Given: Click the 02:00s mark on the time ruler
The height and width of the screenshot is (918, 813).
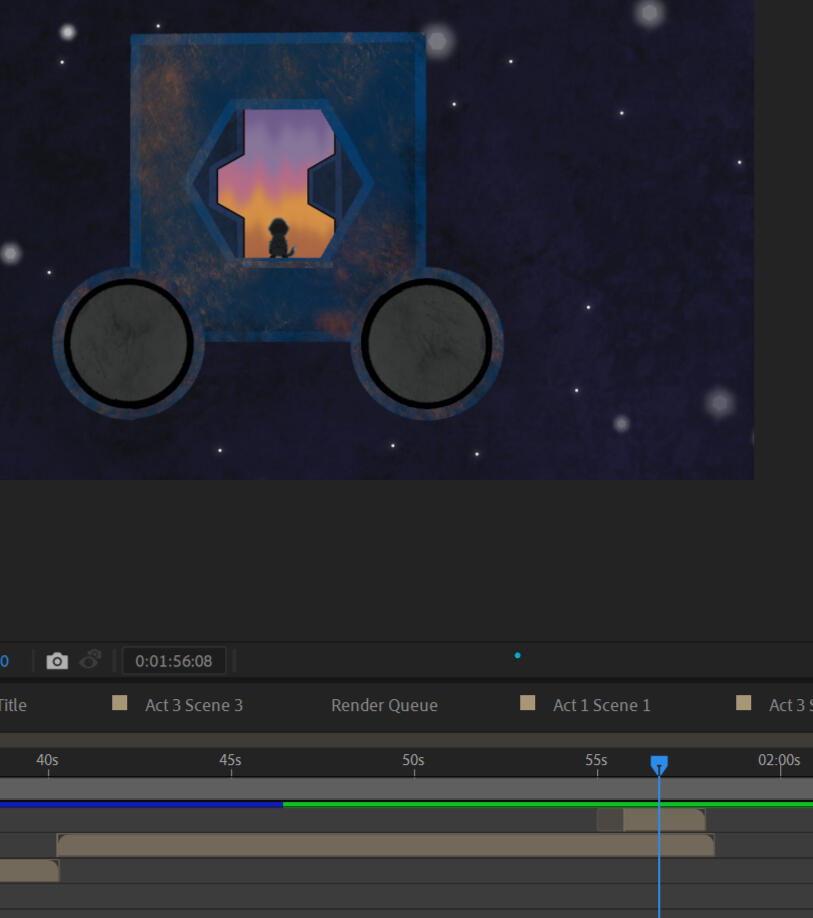Looking at the screenshot, I should point(779,762).
